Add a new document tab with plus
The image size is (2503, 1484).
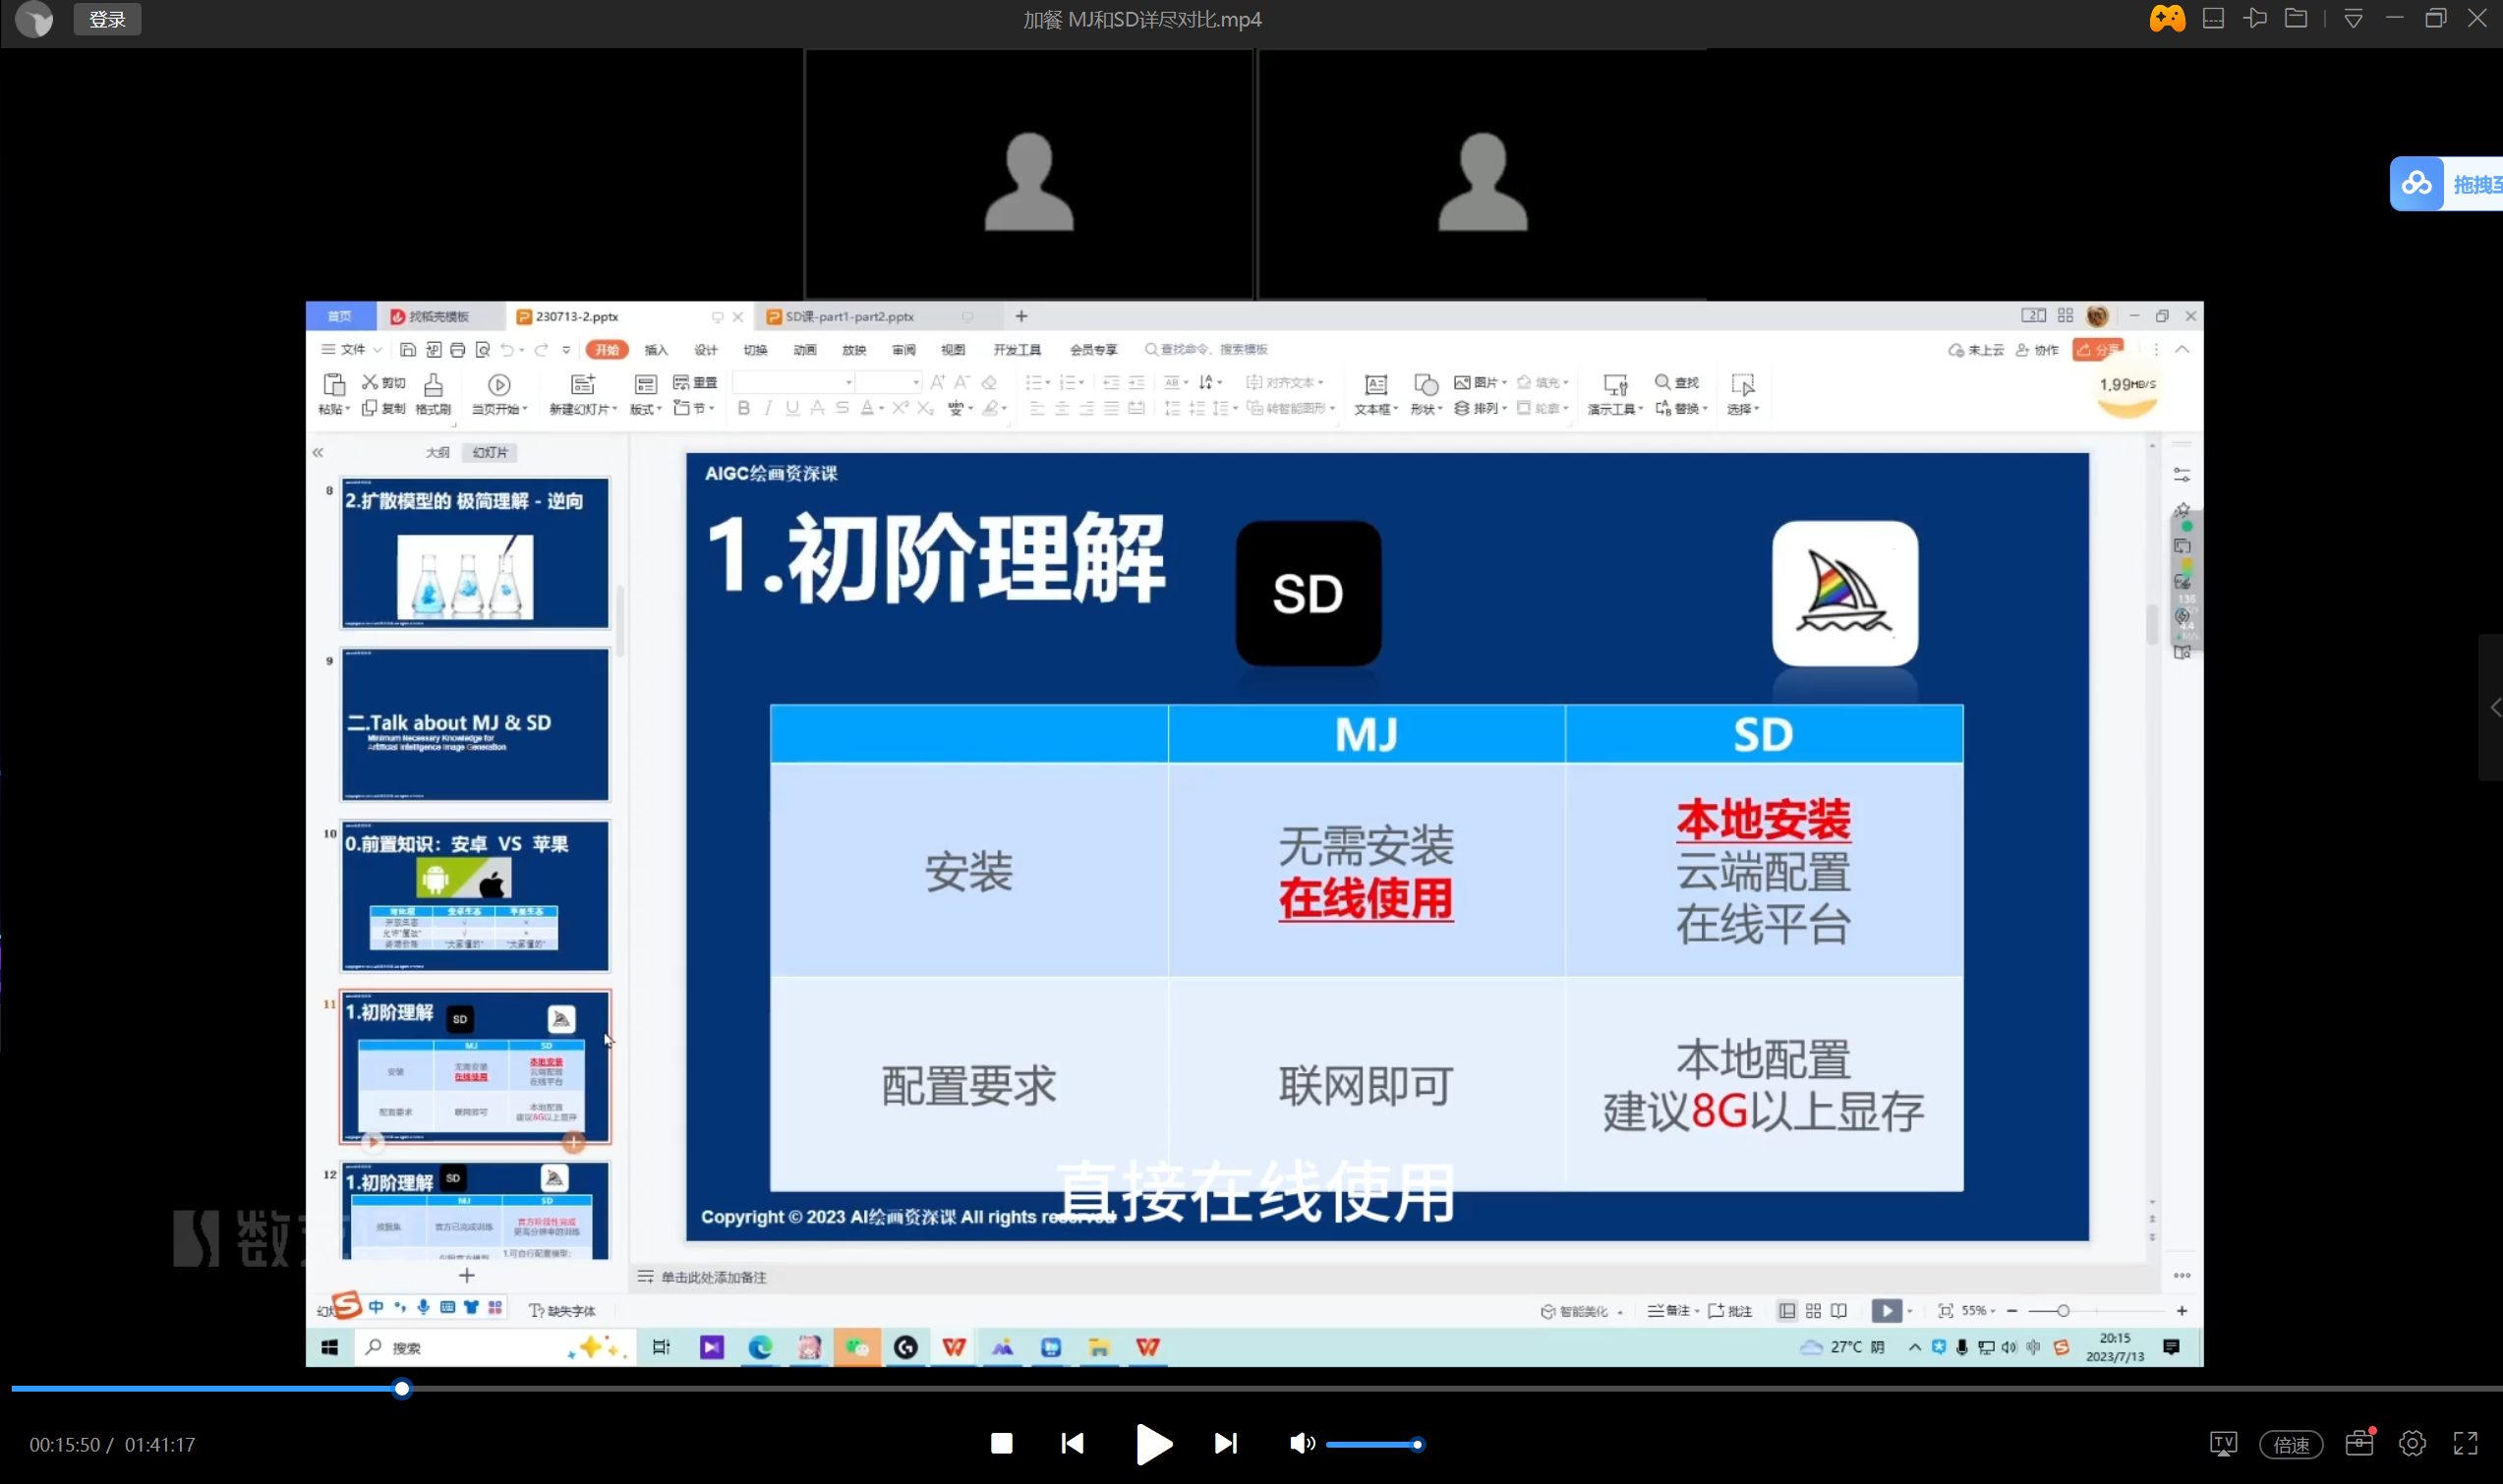click(1021, 316)
